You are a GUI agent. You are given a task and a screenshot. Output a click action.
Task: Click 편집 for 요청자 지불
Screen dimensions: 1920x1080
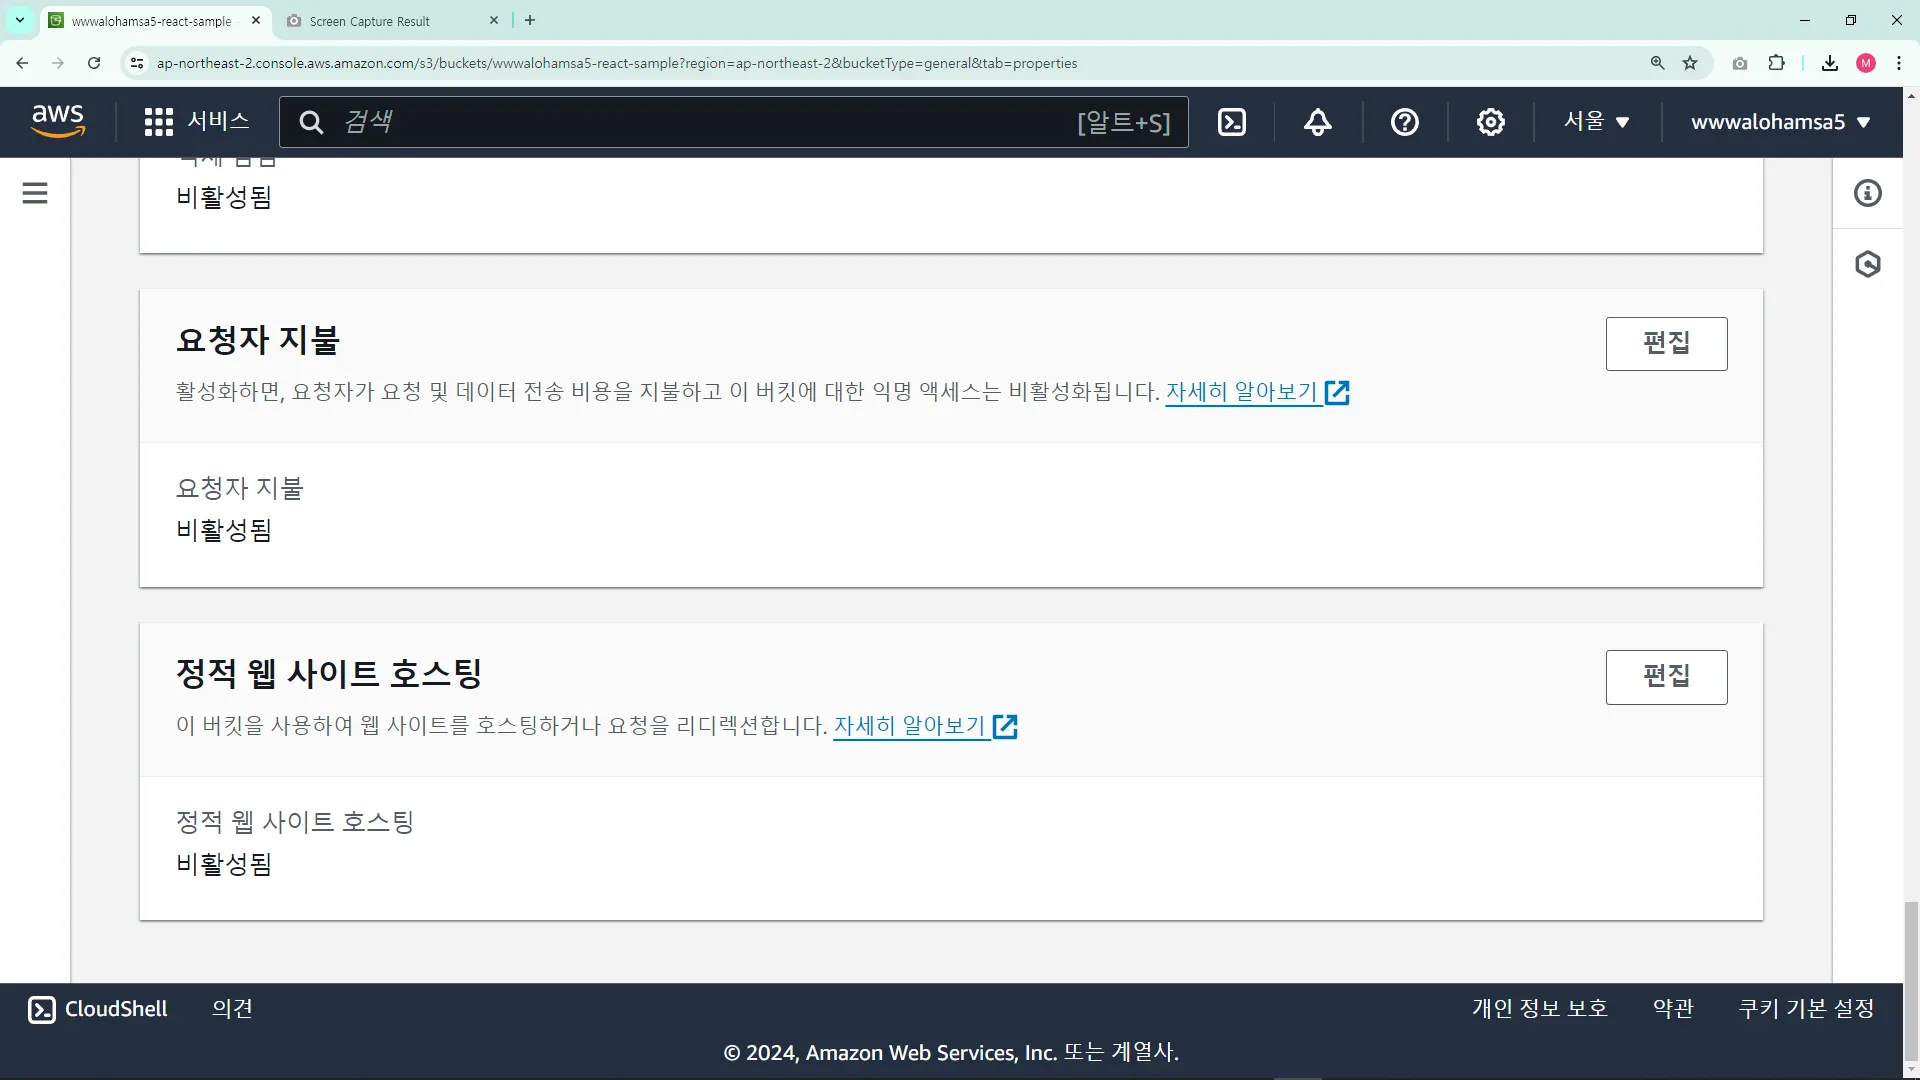(1666, 343)
